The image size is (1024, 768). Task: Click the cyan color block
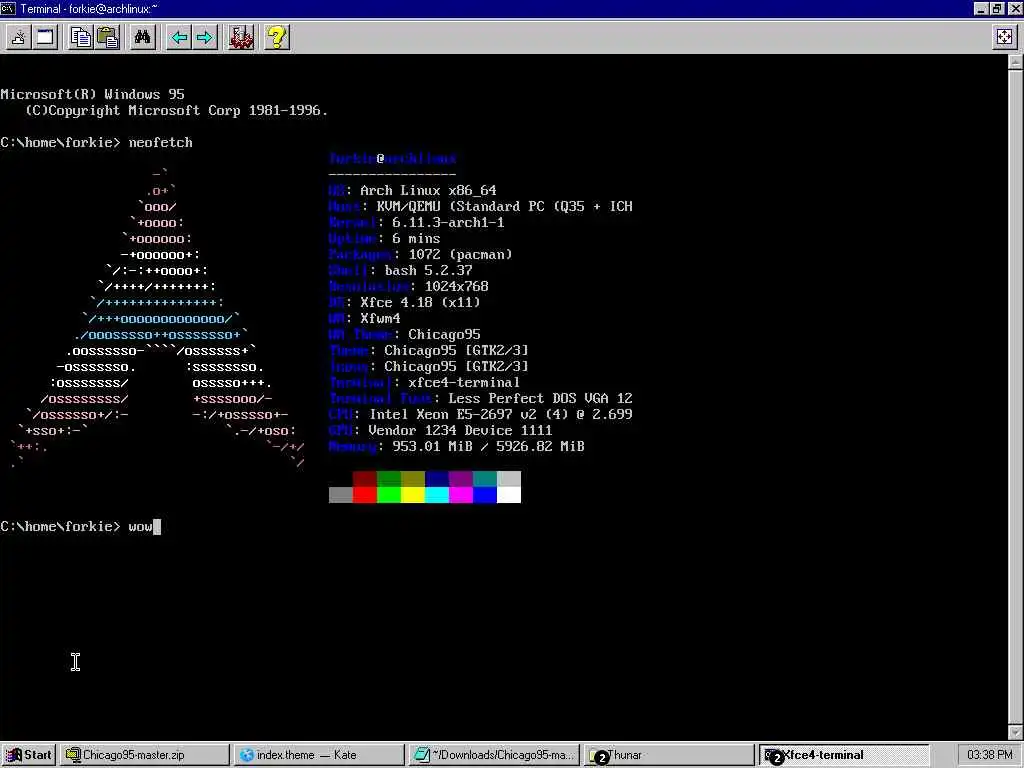pyautogui.click(x=437, y=495)
